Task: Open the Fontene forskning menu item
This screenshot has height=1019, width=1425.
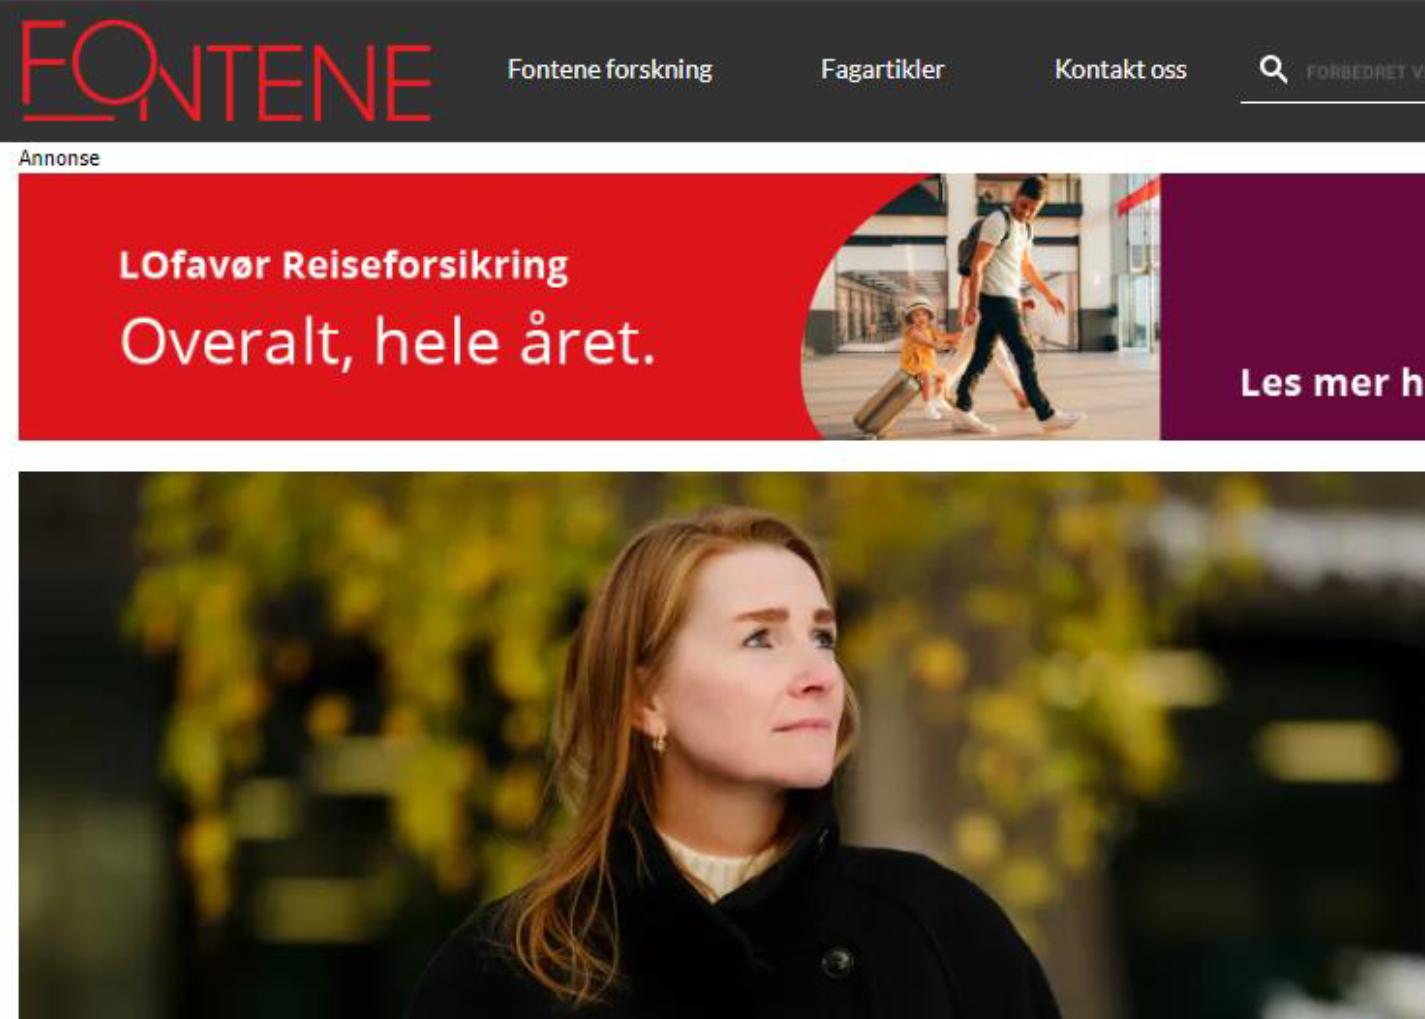Action: pos(610,69)
